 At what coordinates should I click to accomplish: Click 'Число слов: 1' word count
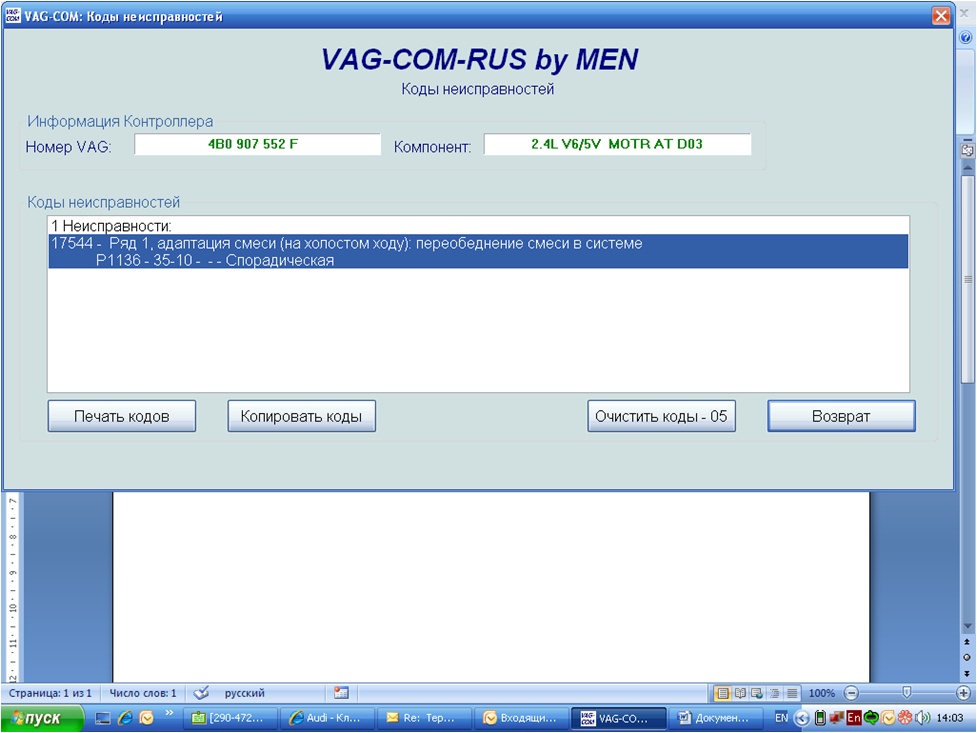coord(143,693)
